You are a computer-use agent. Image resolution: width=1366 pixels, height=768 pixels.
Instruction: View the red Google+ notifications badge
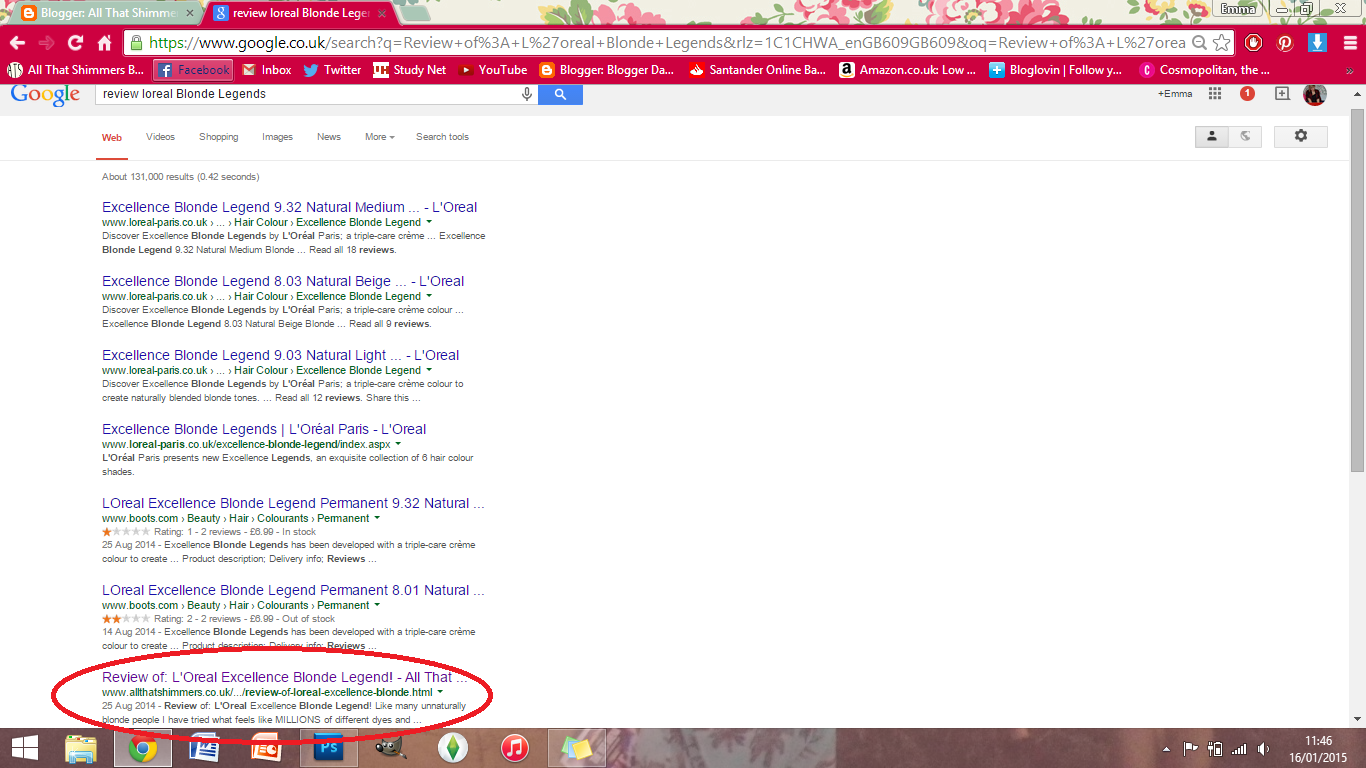click(x=1247, y=93)
